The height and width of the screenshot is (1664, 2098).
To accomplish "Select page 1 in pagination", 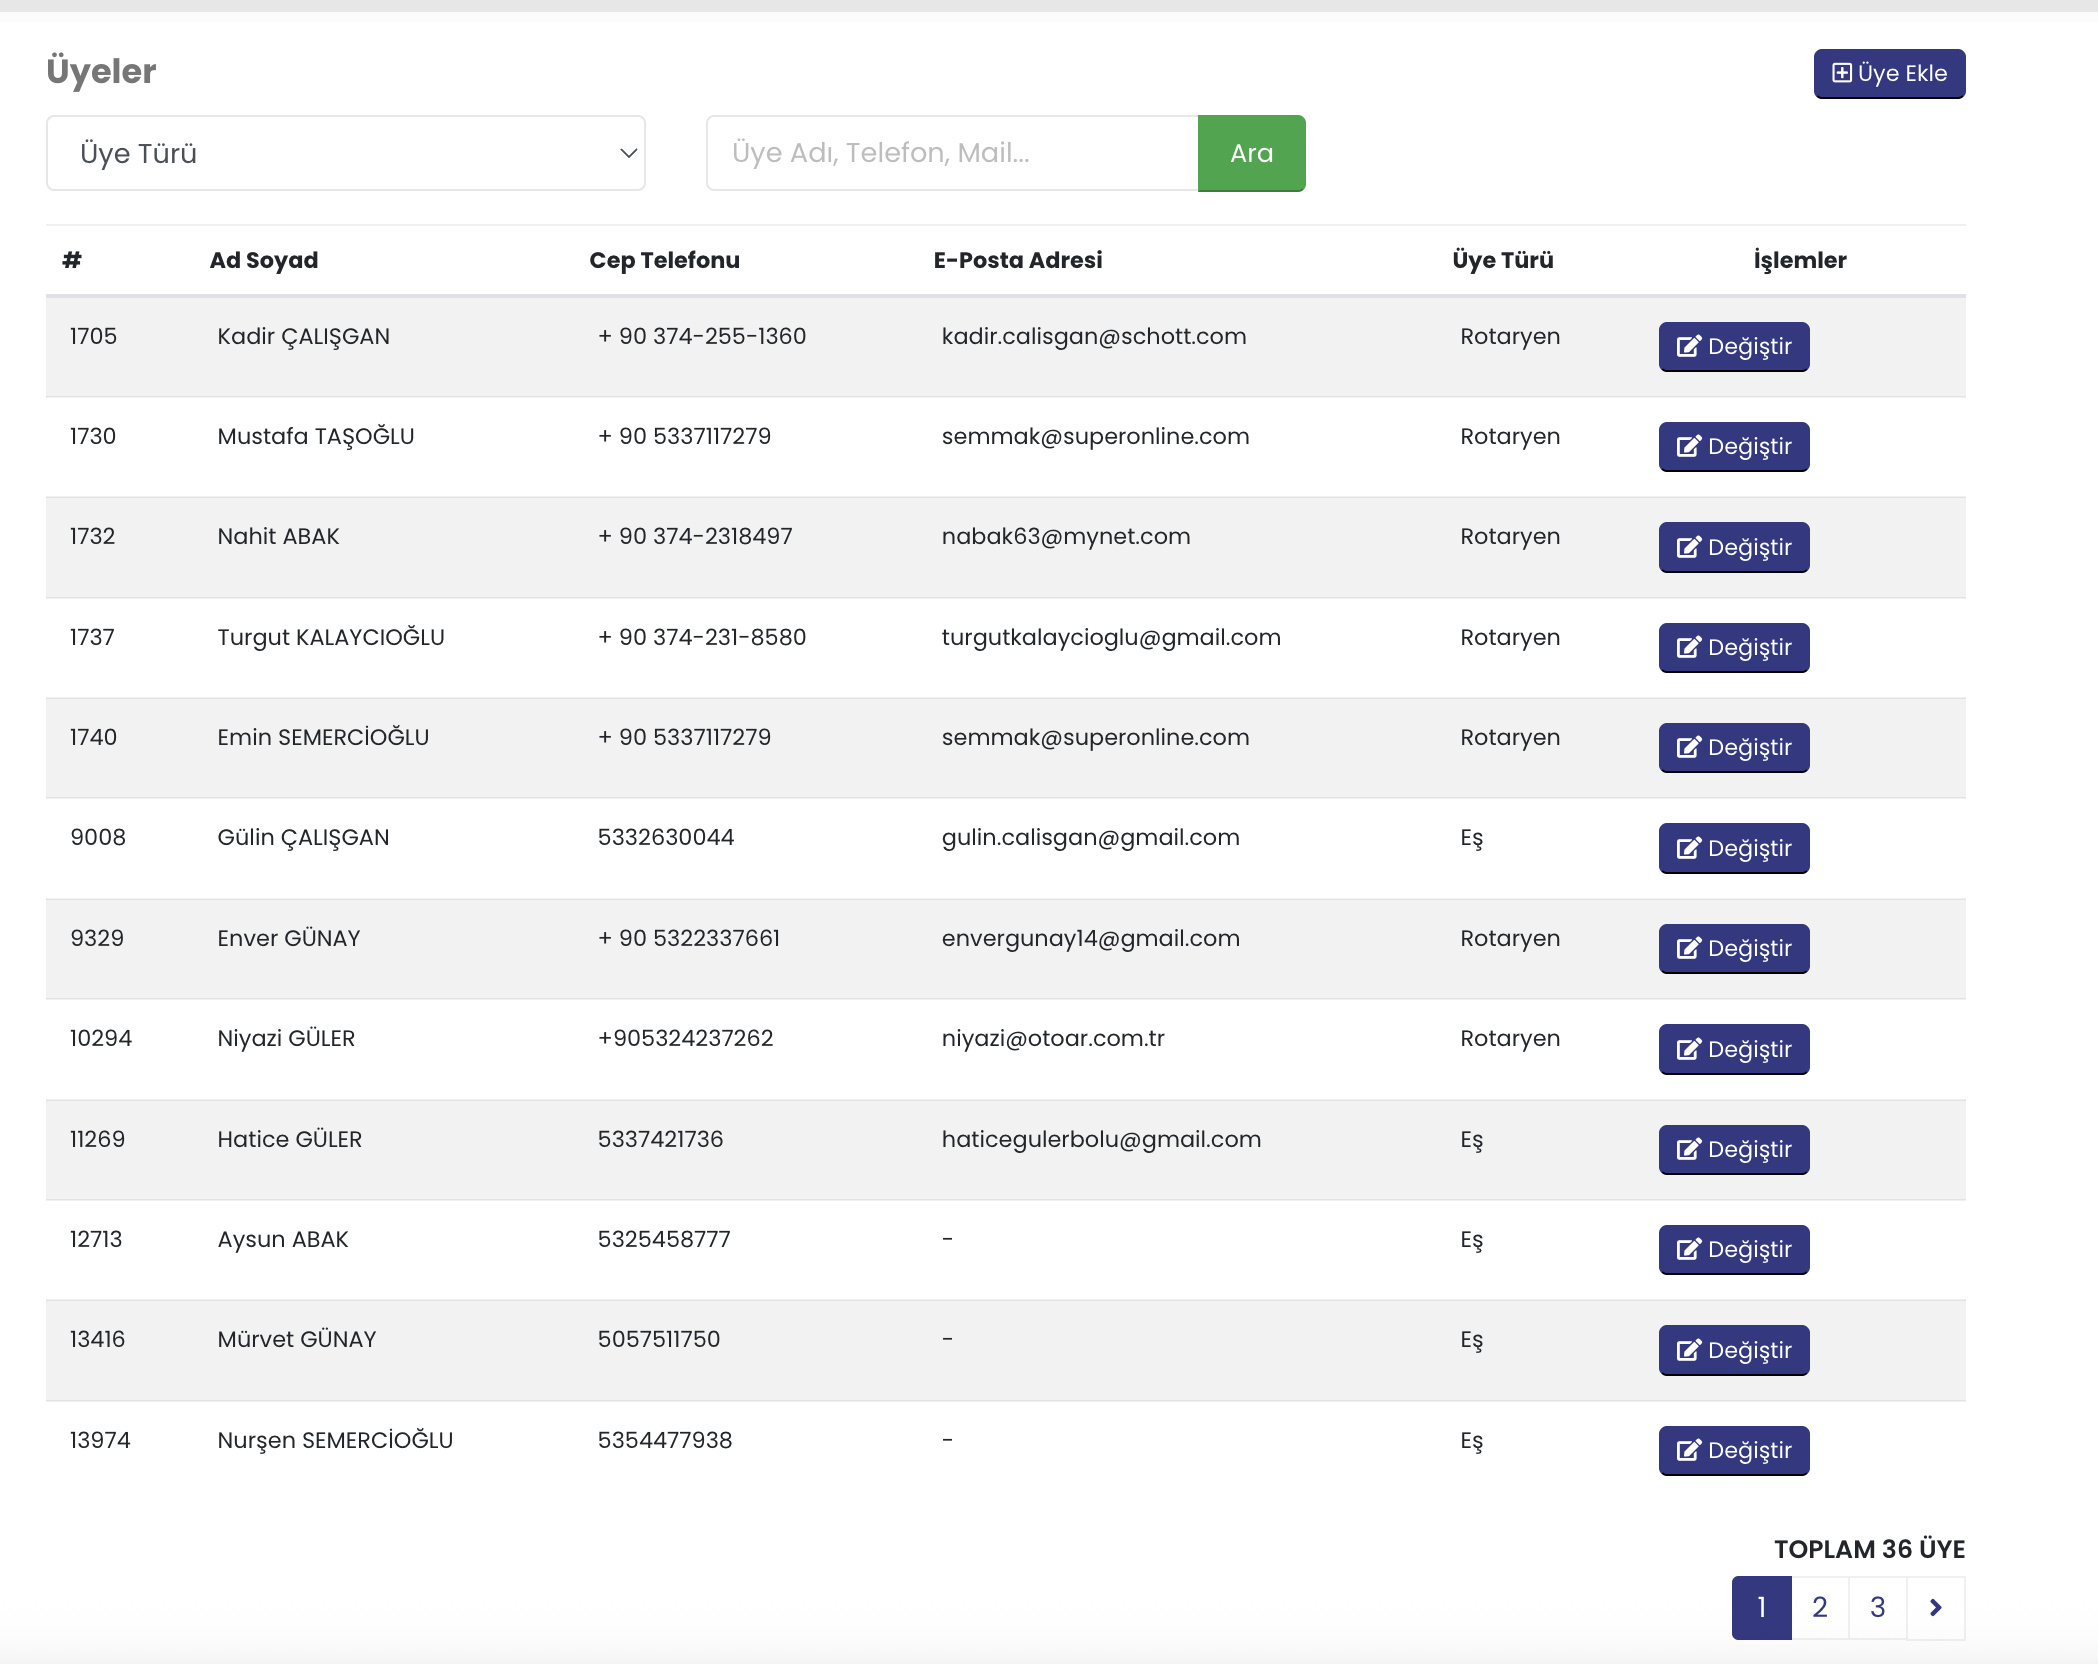I will 1761,1607.
